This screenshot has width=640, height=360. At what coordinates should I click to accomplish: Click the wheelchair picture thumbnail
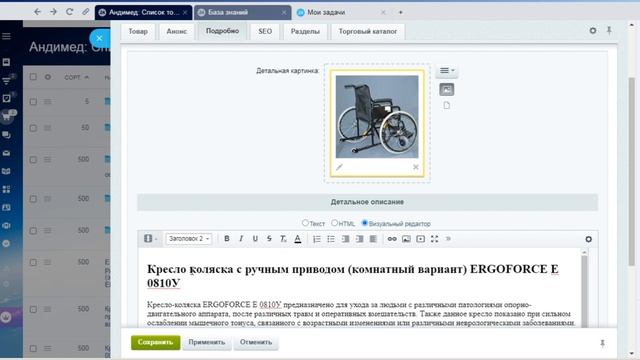tap(377, 117)
